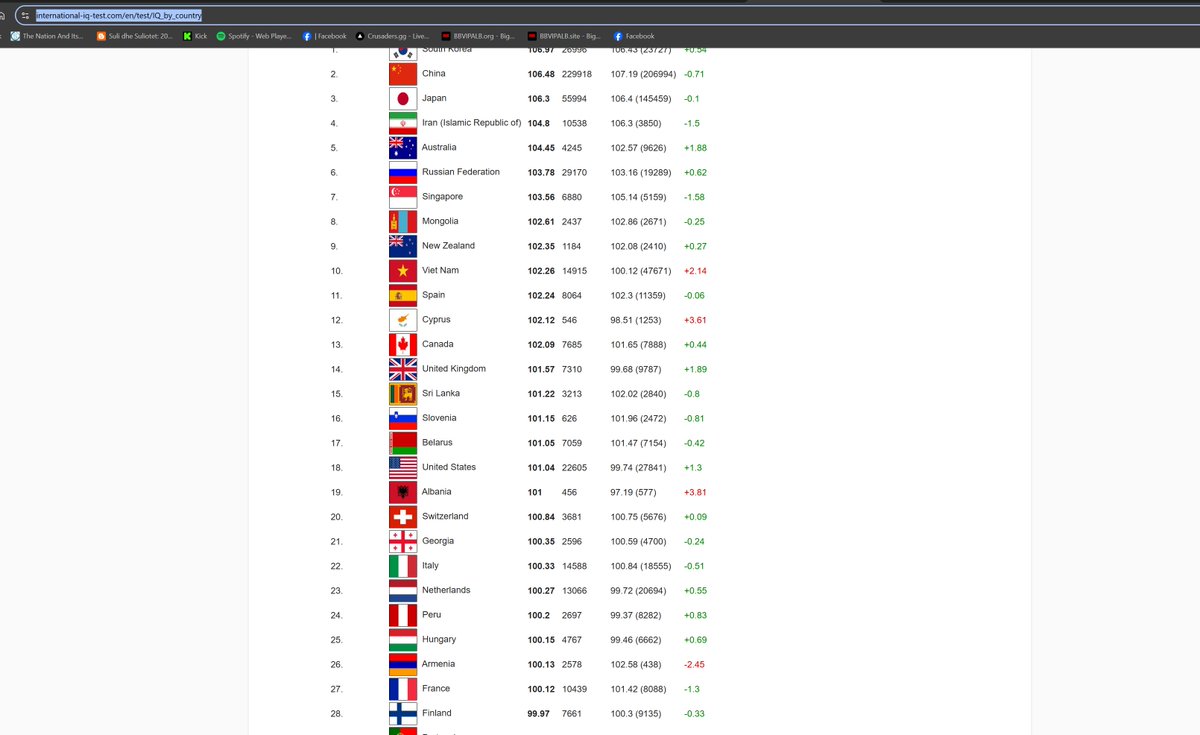Click the Netherlands flag image
The image size is (1200, 735).
tap(403, 591)
